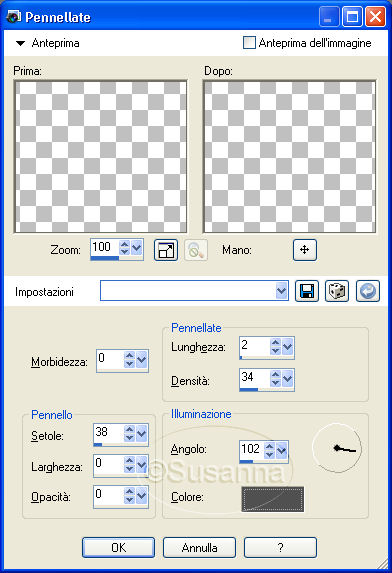This screenshot has width=392, height=573.
Task: Click the greyed-out preview magnifier icon
Action: pyautogui.click(x=196, y=250)
